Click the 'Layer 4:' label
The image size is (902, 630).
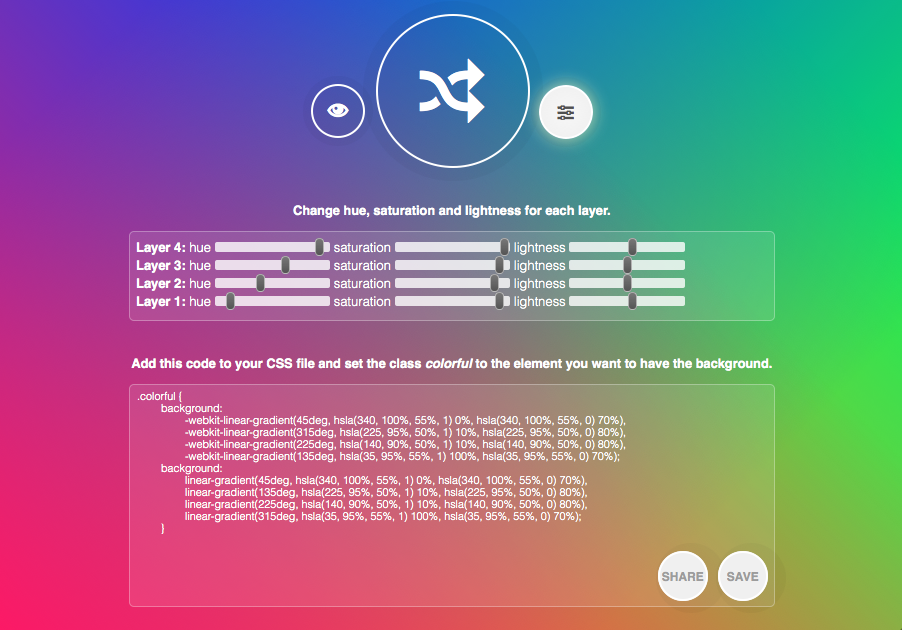(160, 247)
